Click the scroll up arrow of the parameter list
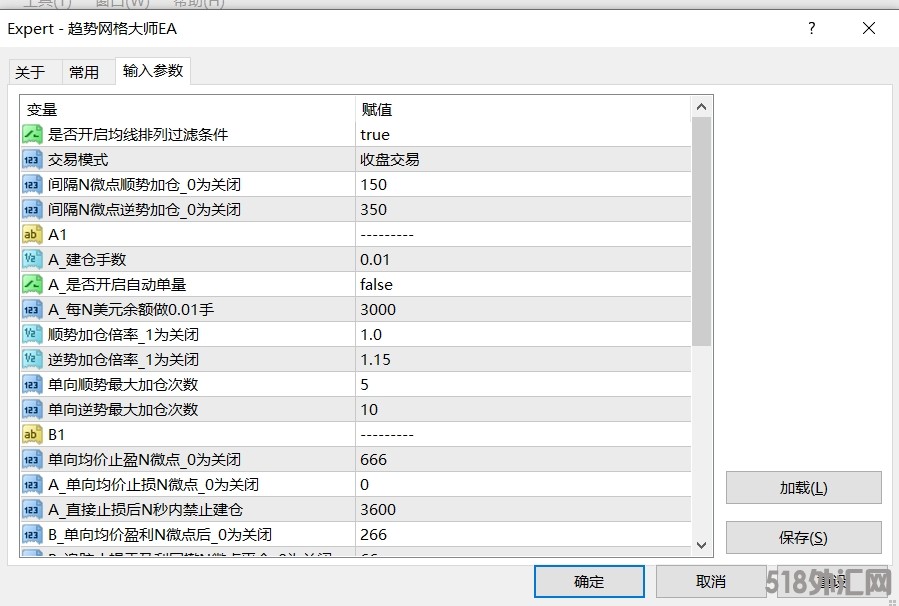 click(x=701, y=107)
